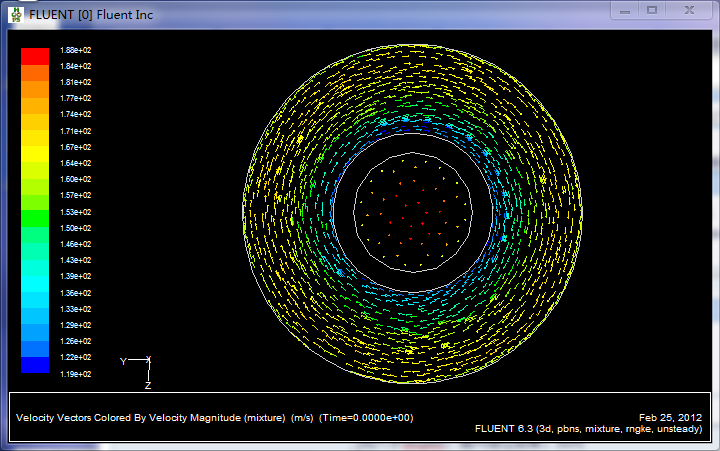720x451 pixels.
Task: Select the 1.77e+02 legend value
Action: coord(76,98)
